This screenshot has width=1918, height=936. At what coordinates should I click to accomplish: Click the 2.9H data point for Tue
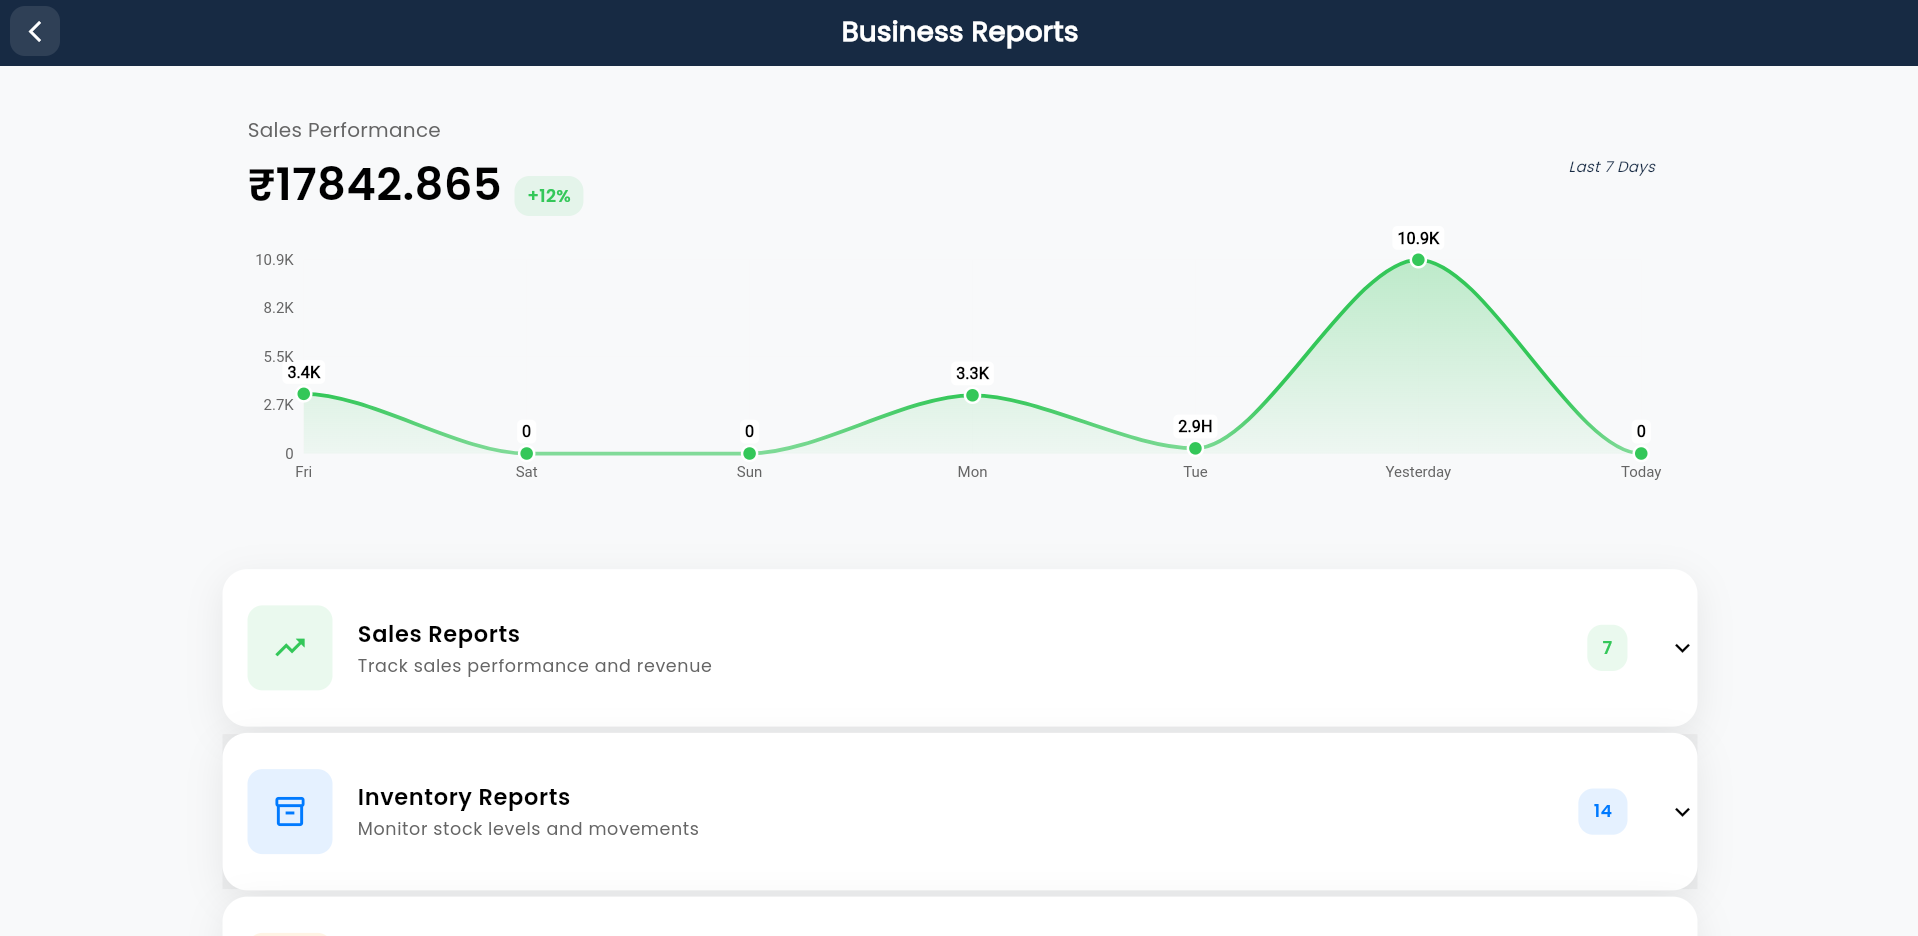[x=1195, y=451]
